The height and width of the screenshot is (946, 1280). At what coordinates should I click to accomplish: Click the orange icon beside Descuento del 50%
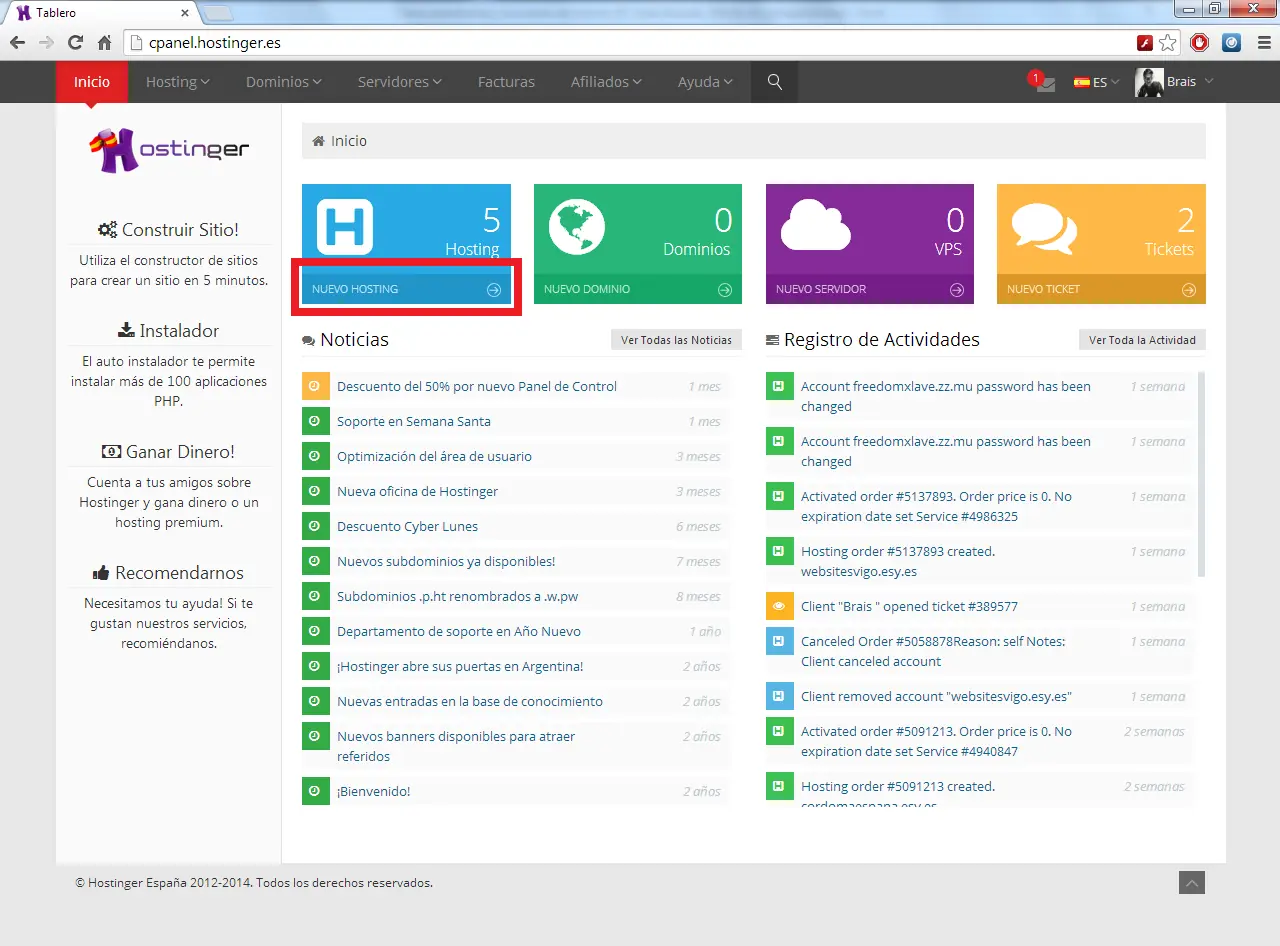point(315,386)
